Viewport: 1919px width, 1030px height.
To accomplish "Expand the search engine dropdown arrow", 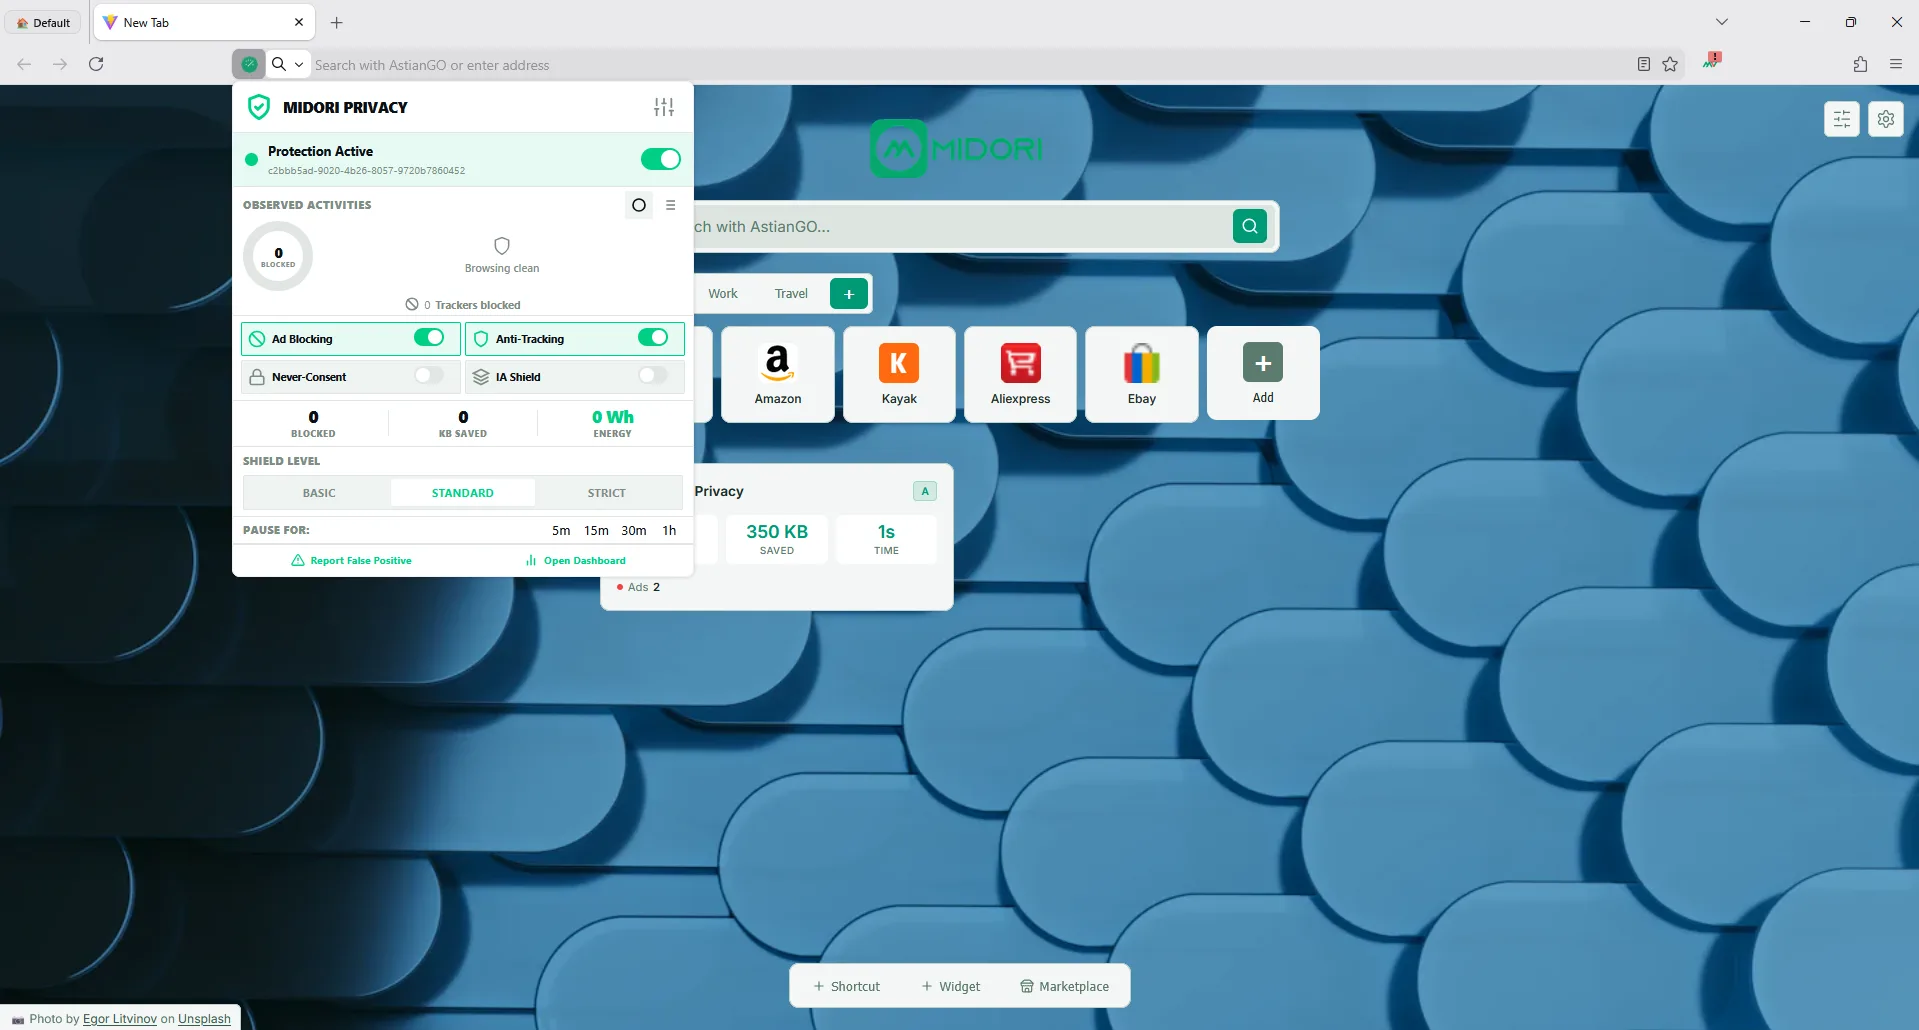I will (x=299, y=64).
